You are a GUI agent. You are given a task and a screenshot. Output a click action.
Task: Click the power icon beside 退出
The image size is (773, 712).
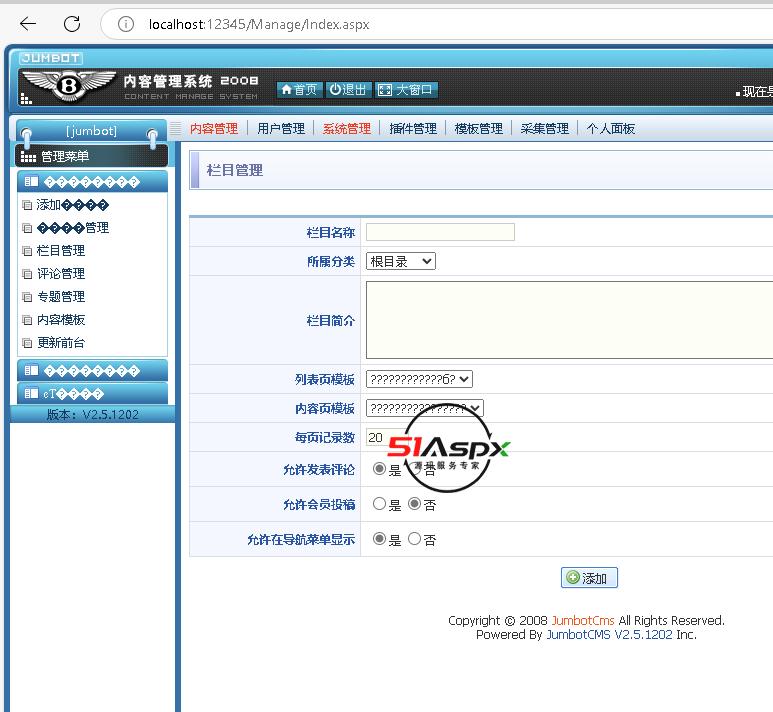[335, 89]
